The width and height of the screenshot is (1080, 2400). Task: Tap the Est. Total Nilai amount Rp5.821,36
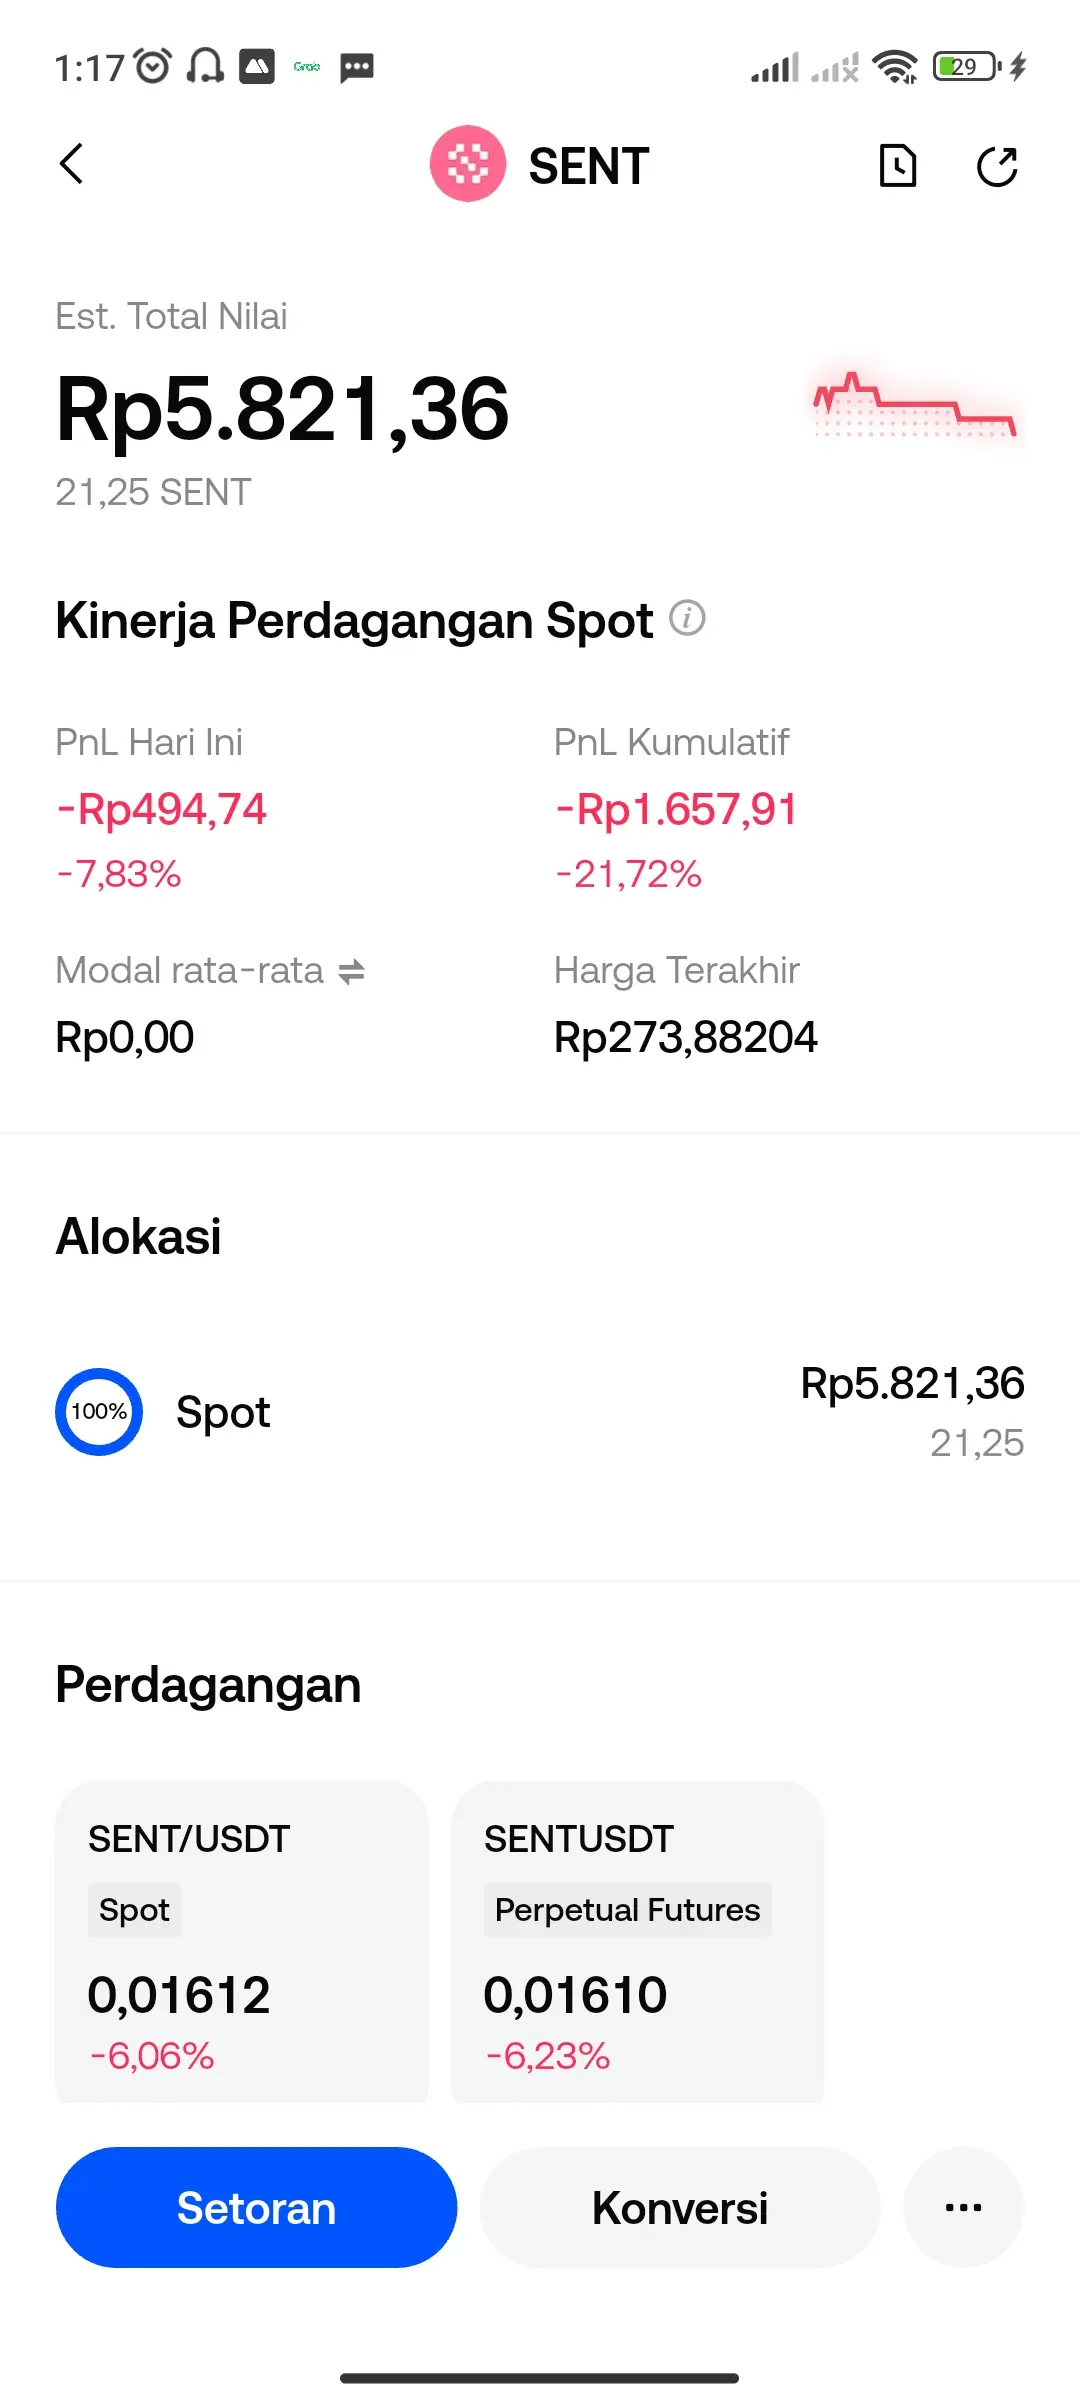(282, 409)
